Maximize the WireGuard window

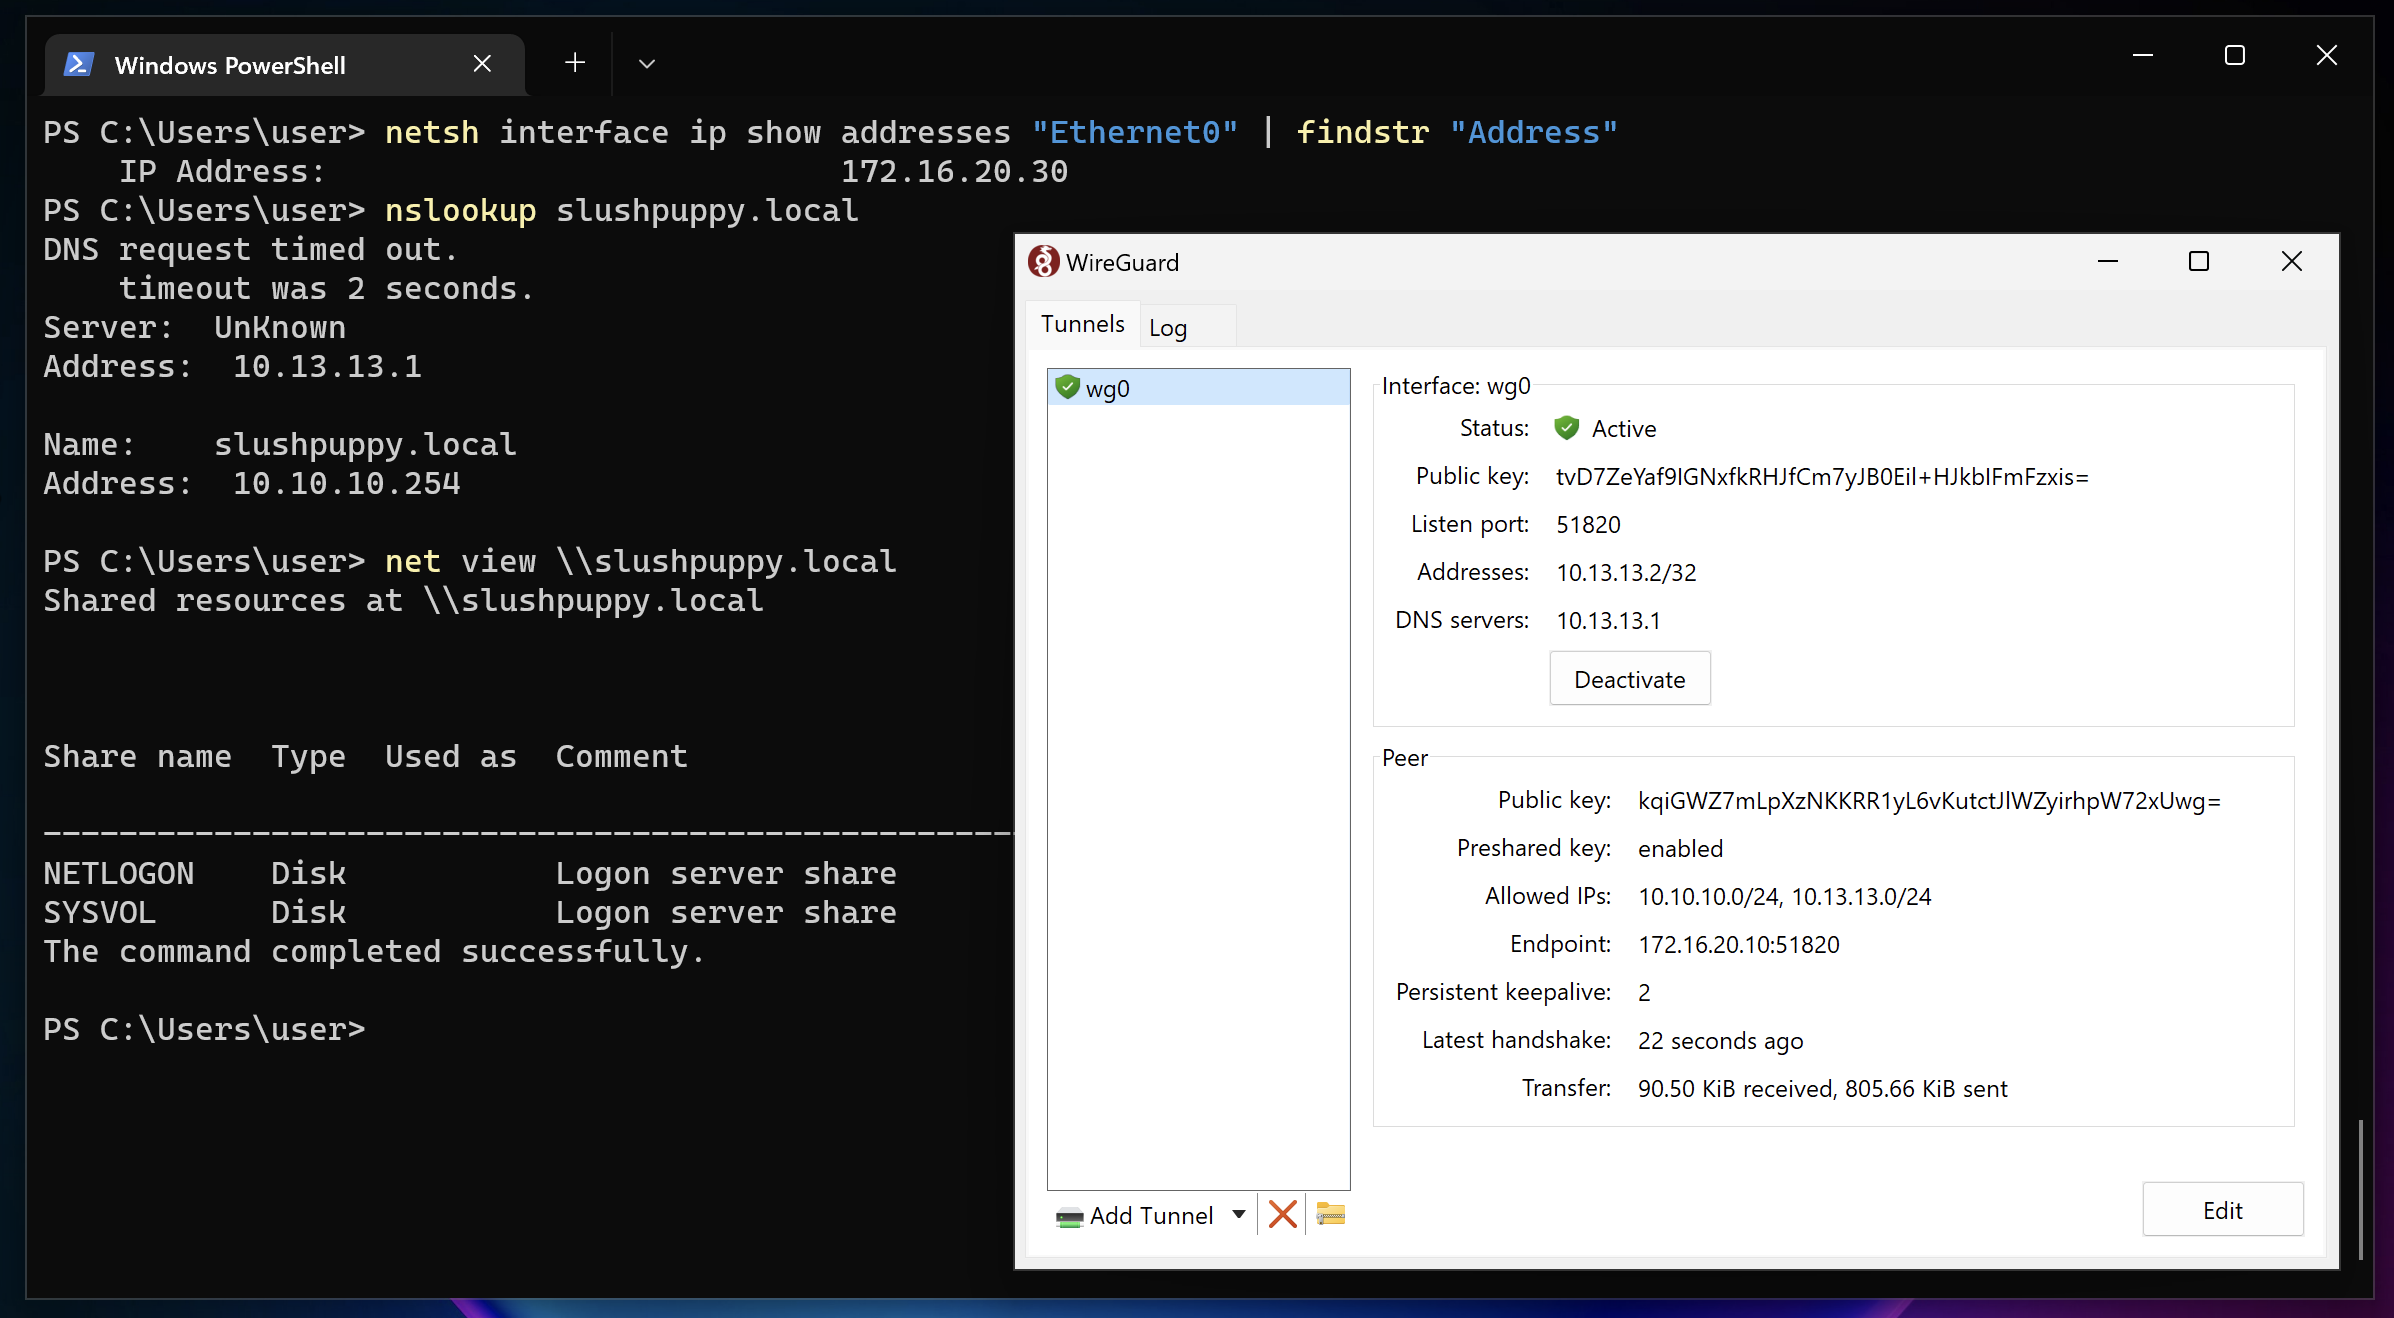2198,262
